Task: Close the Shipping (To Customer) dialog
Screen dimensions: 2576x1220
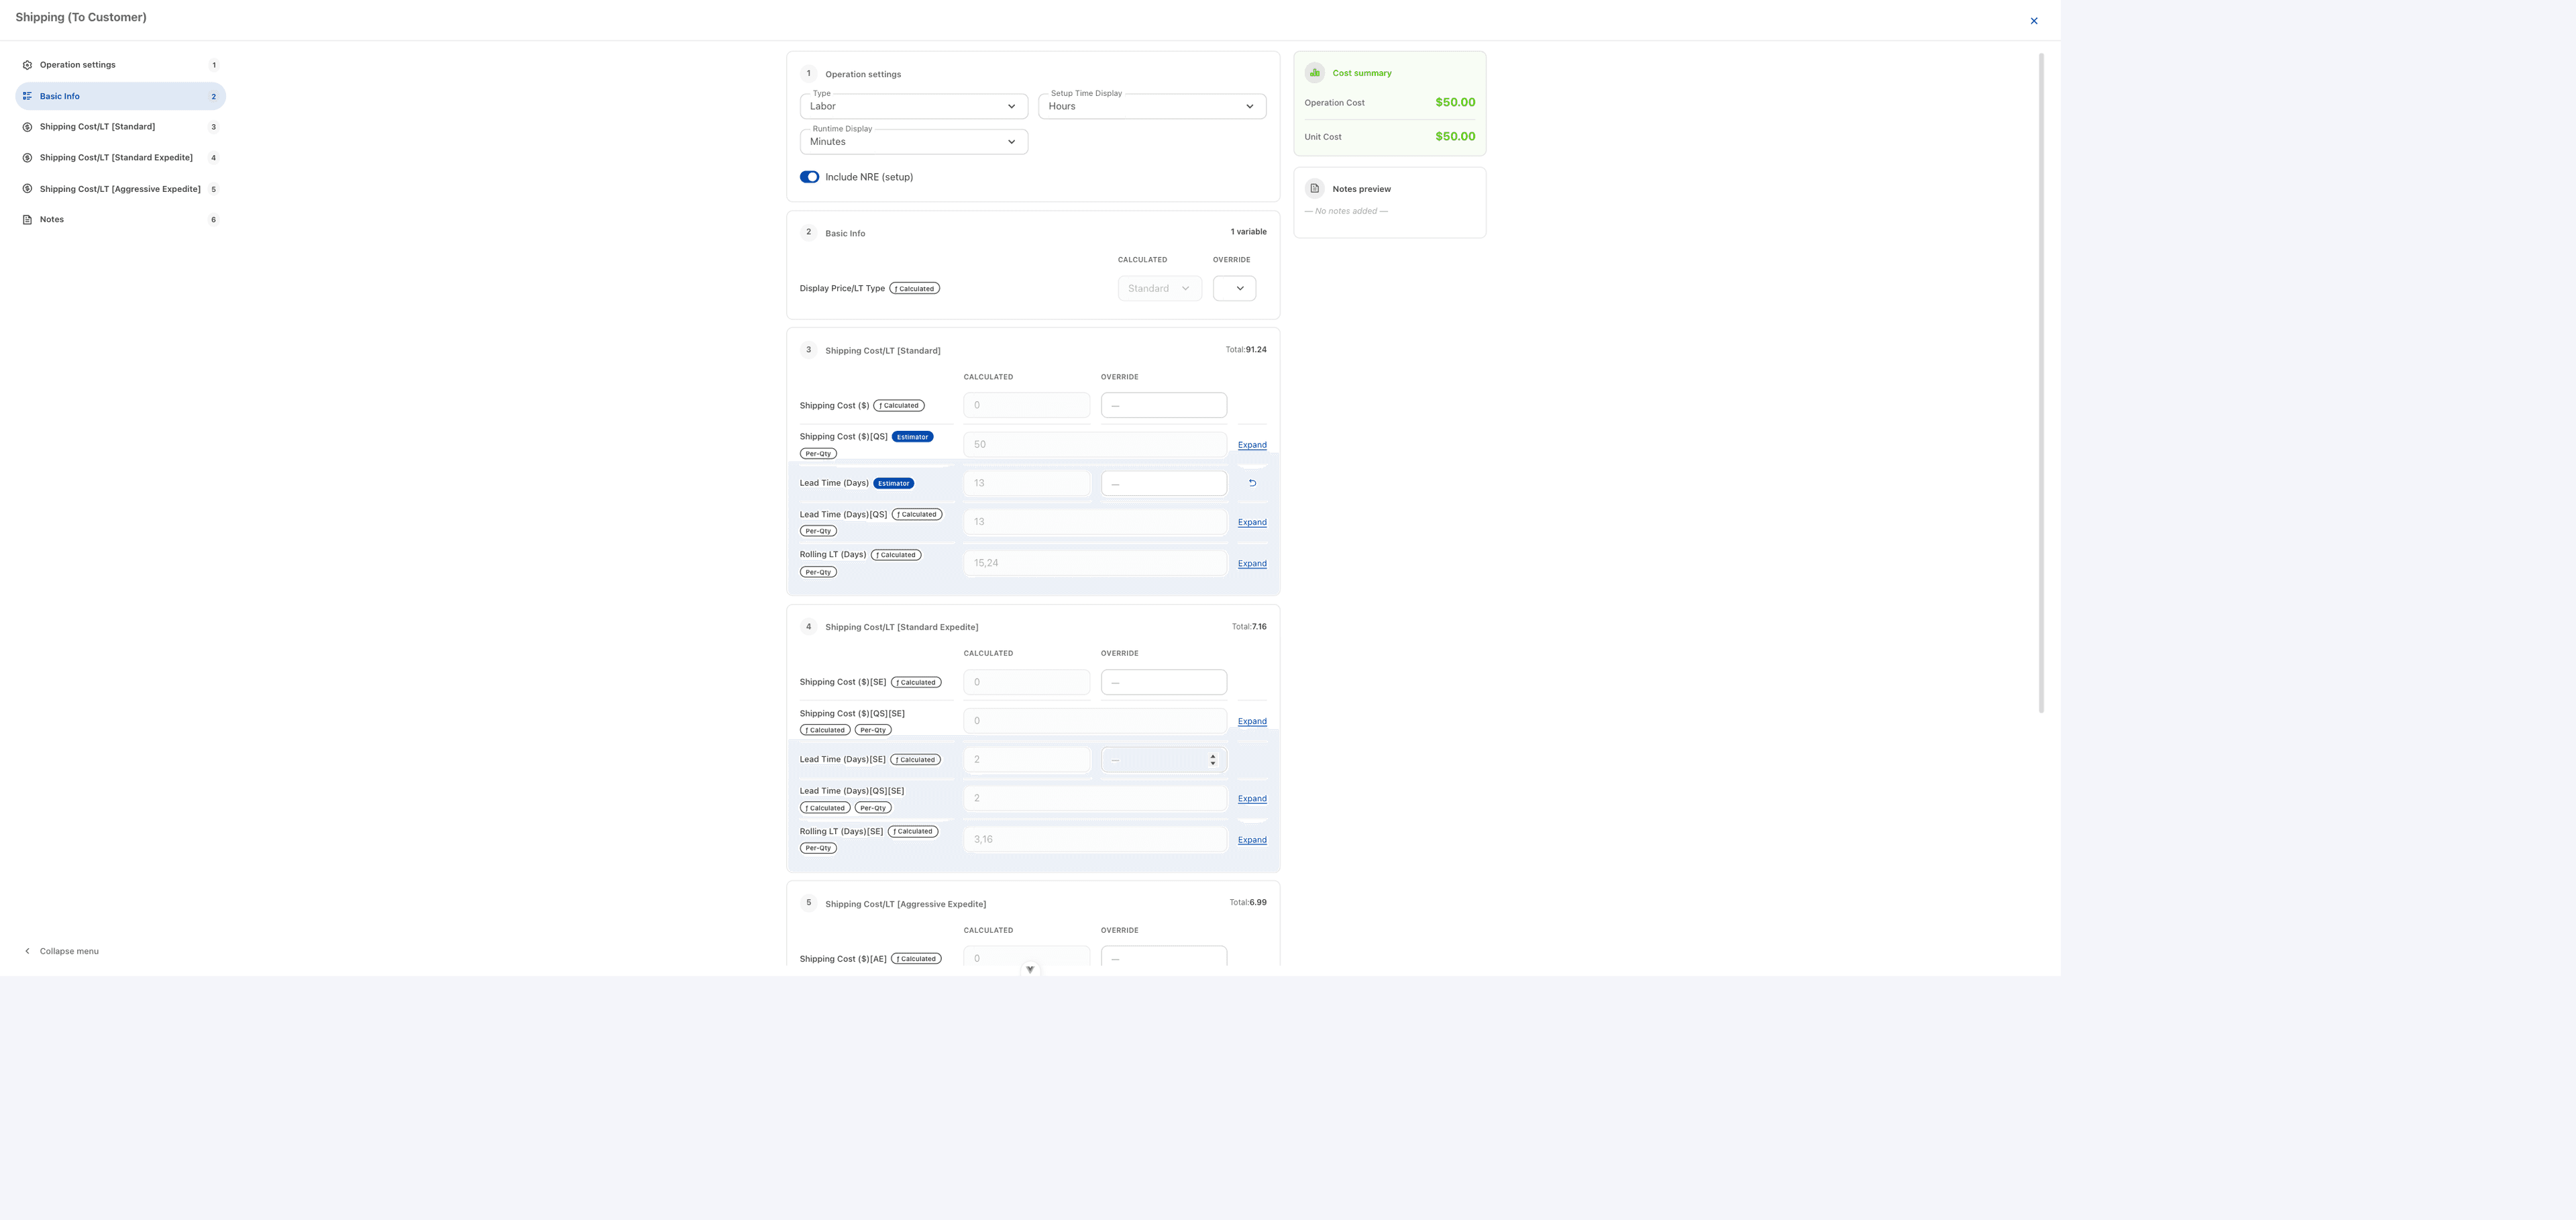Action: pyautogui.click(x=2033, y=21)
